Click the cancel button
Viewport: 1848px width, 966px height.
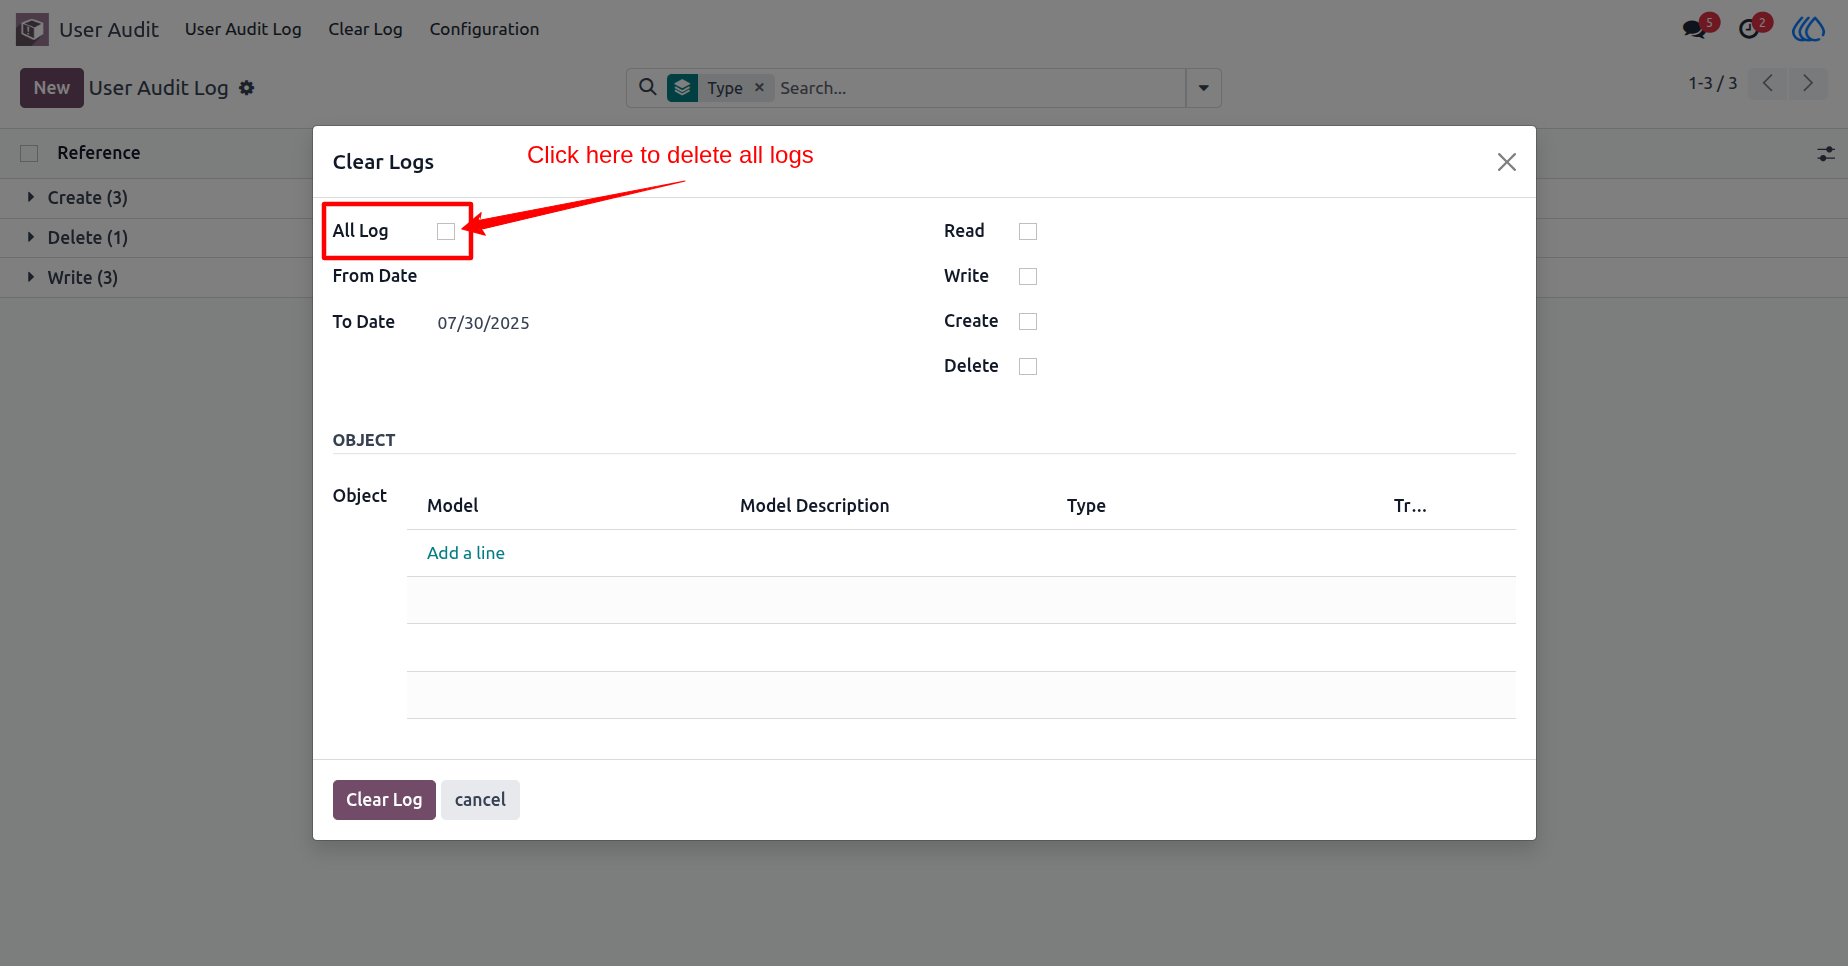tap(480, 800)
